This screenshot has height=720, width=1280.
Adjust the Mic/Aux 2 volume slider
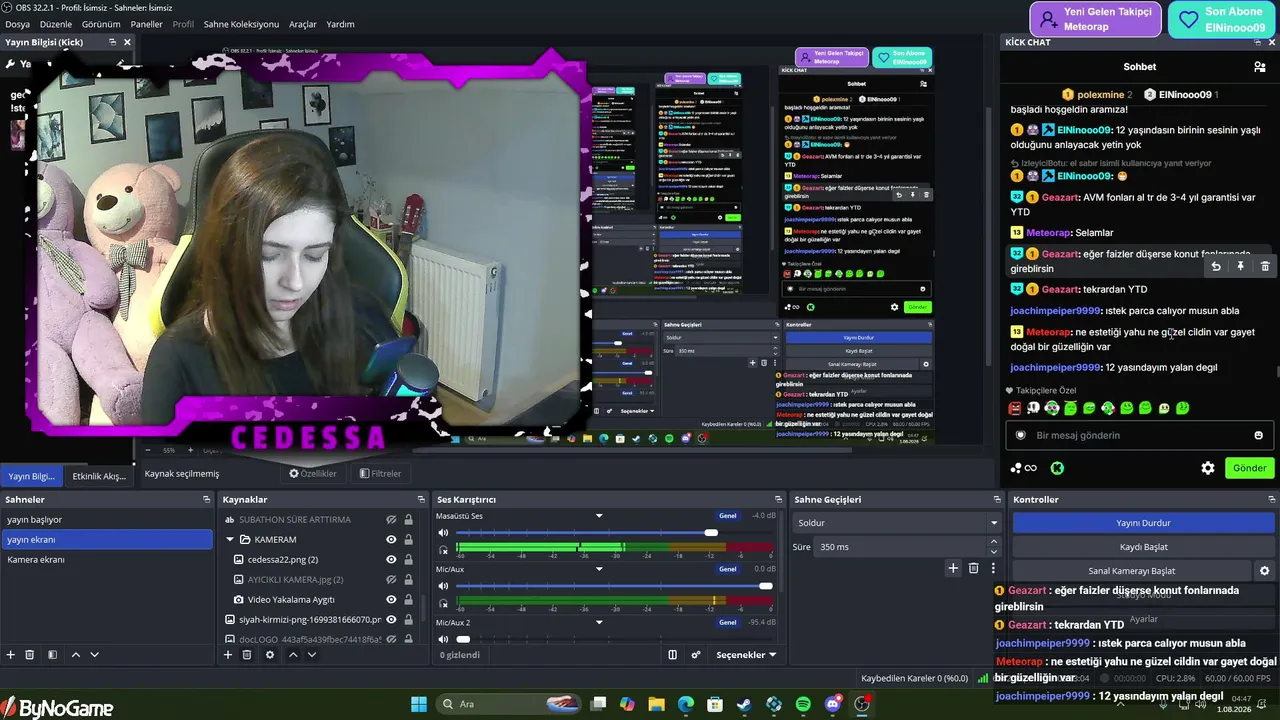click(463, 639)
